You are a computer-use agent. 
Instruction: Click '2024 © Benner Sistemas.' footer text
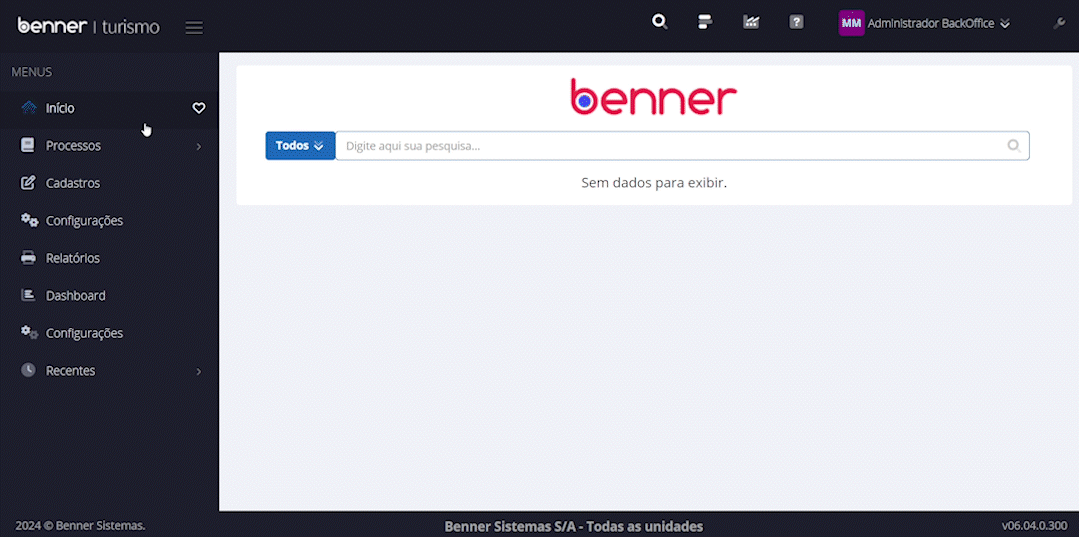click(80, 525)
